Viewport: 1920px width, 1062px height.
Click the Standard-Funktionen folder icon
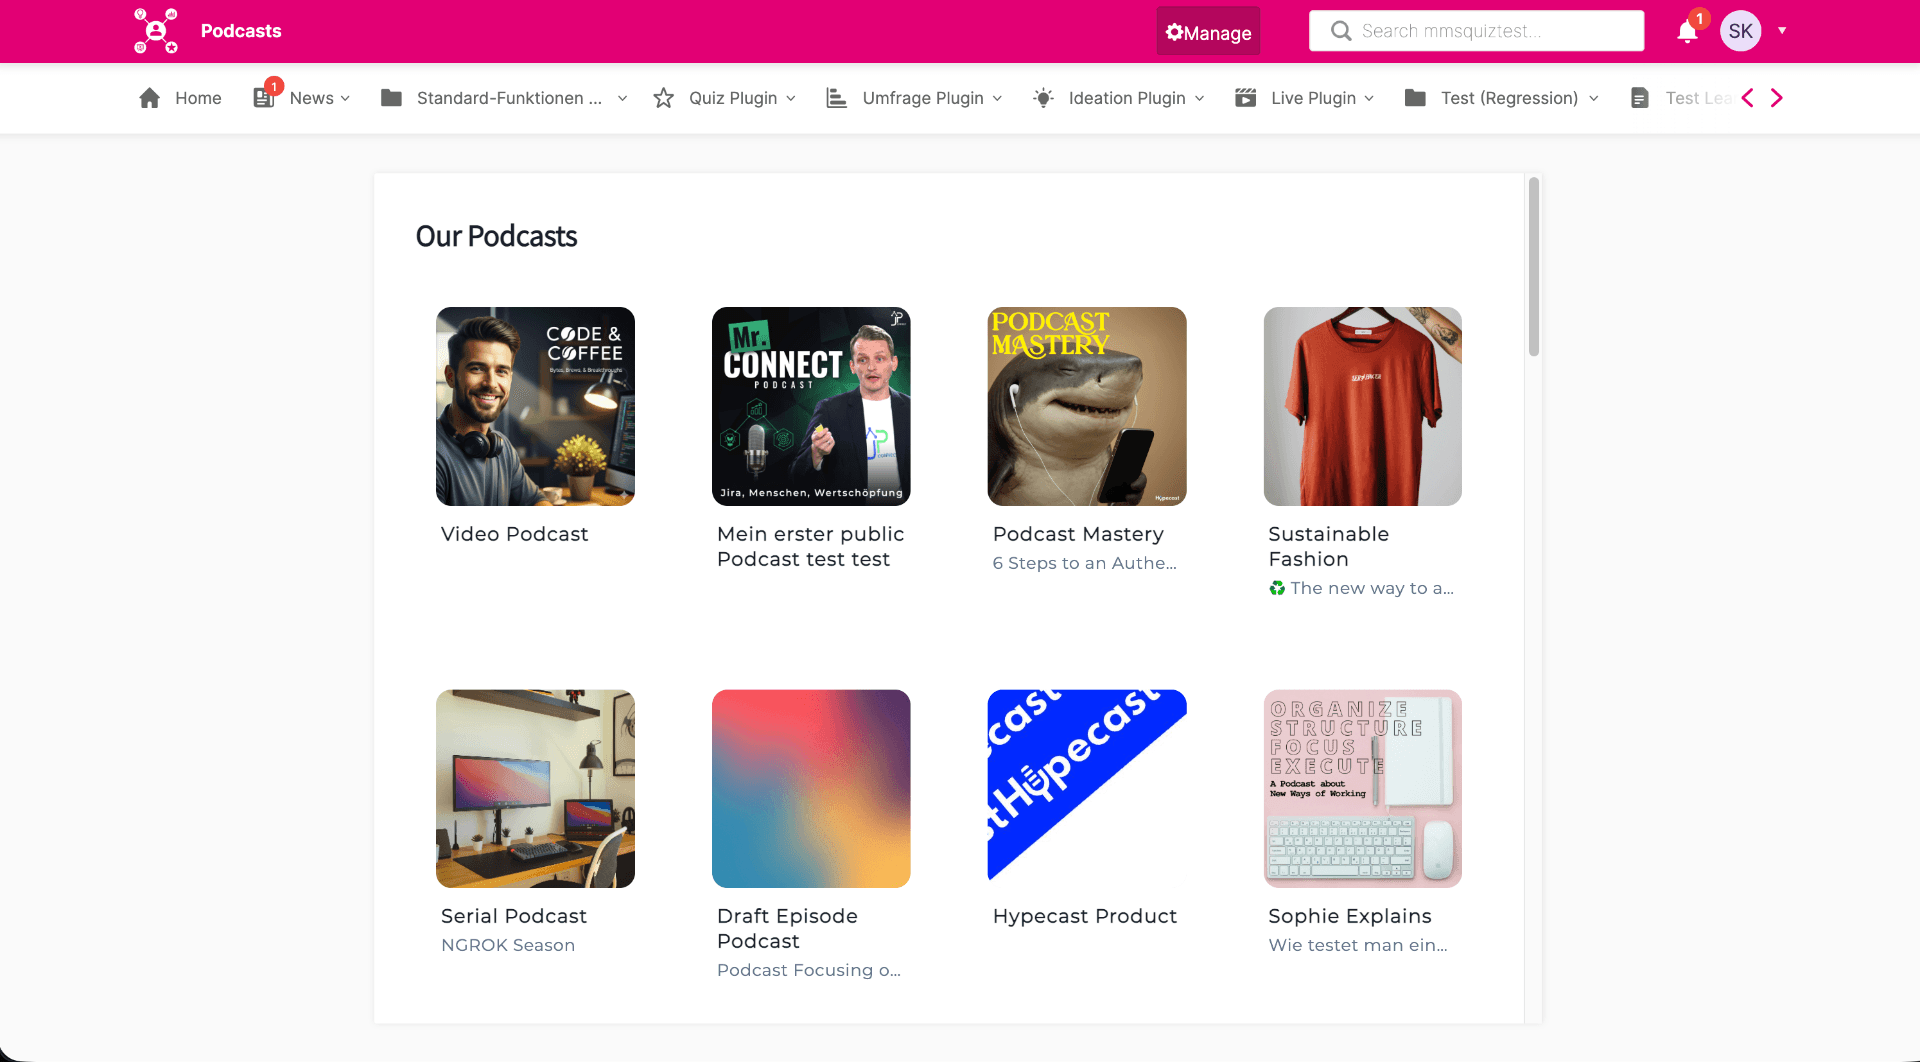click(x=391, y=98)
